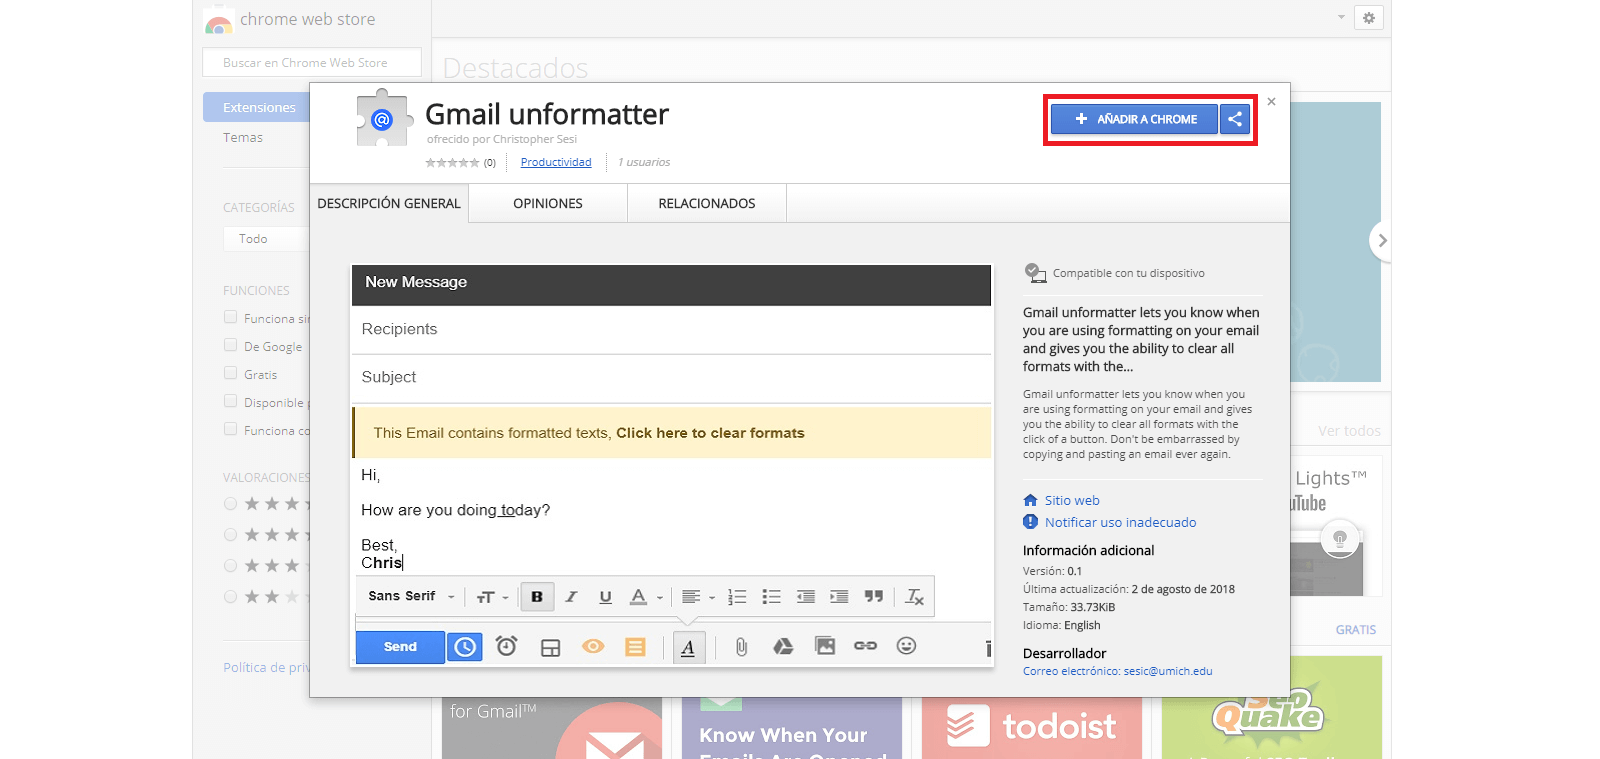The height and width of the screenshot is (759, 1600).
Task: Toggle underline formatting
Action: (x=605, y=597)
